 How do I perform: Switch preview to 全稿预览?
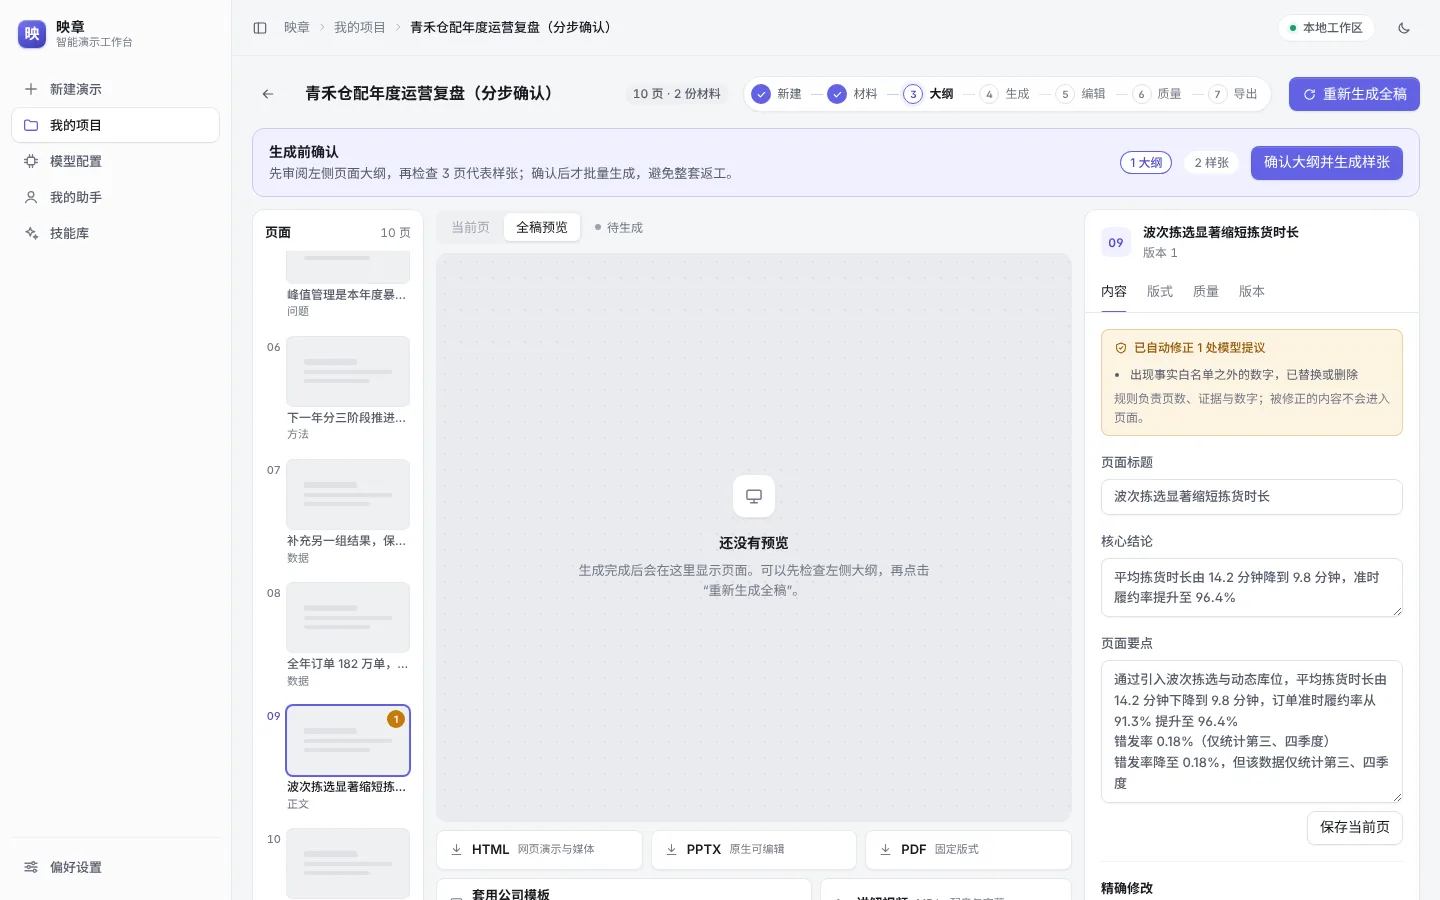[542, 228]
